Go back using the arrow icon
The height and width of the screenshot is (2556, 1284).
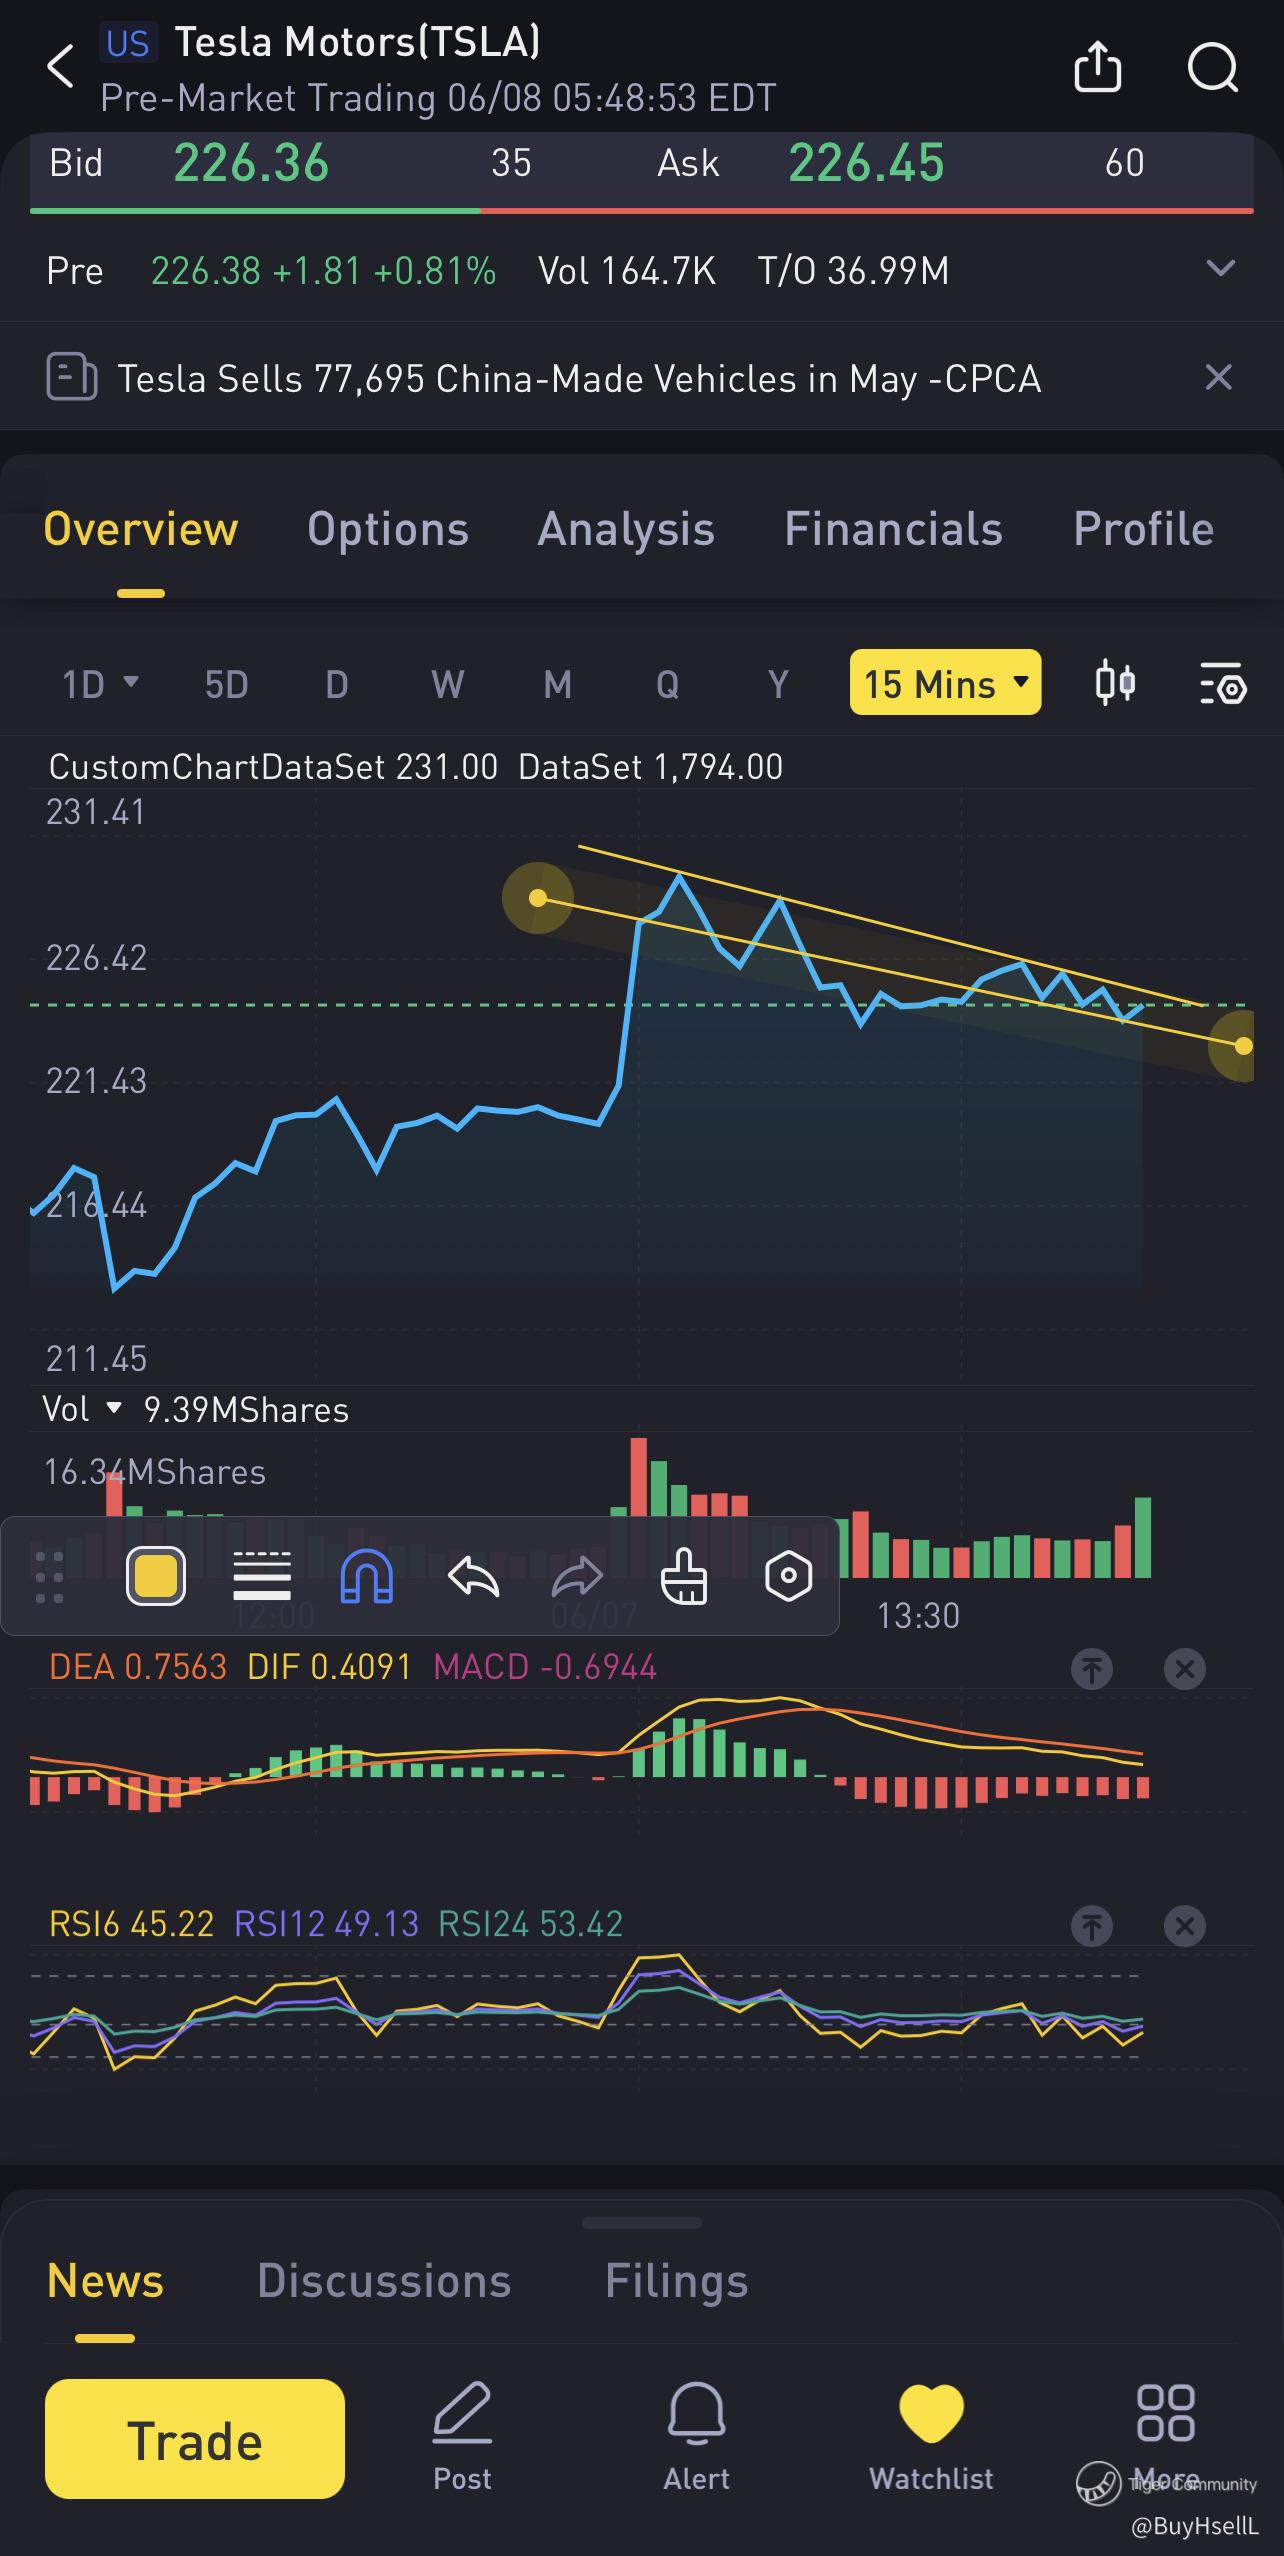pos(61,67)
